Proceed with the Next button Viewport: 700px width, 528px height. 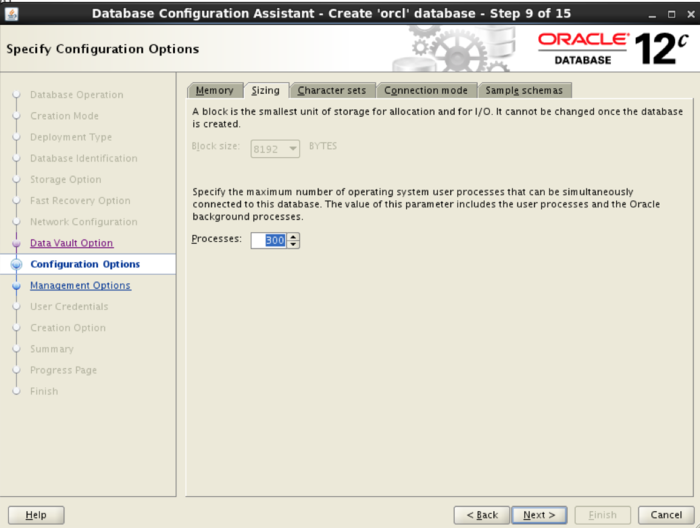(x=539, y=515)
